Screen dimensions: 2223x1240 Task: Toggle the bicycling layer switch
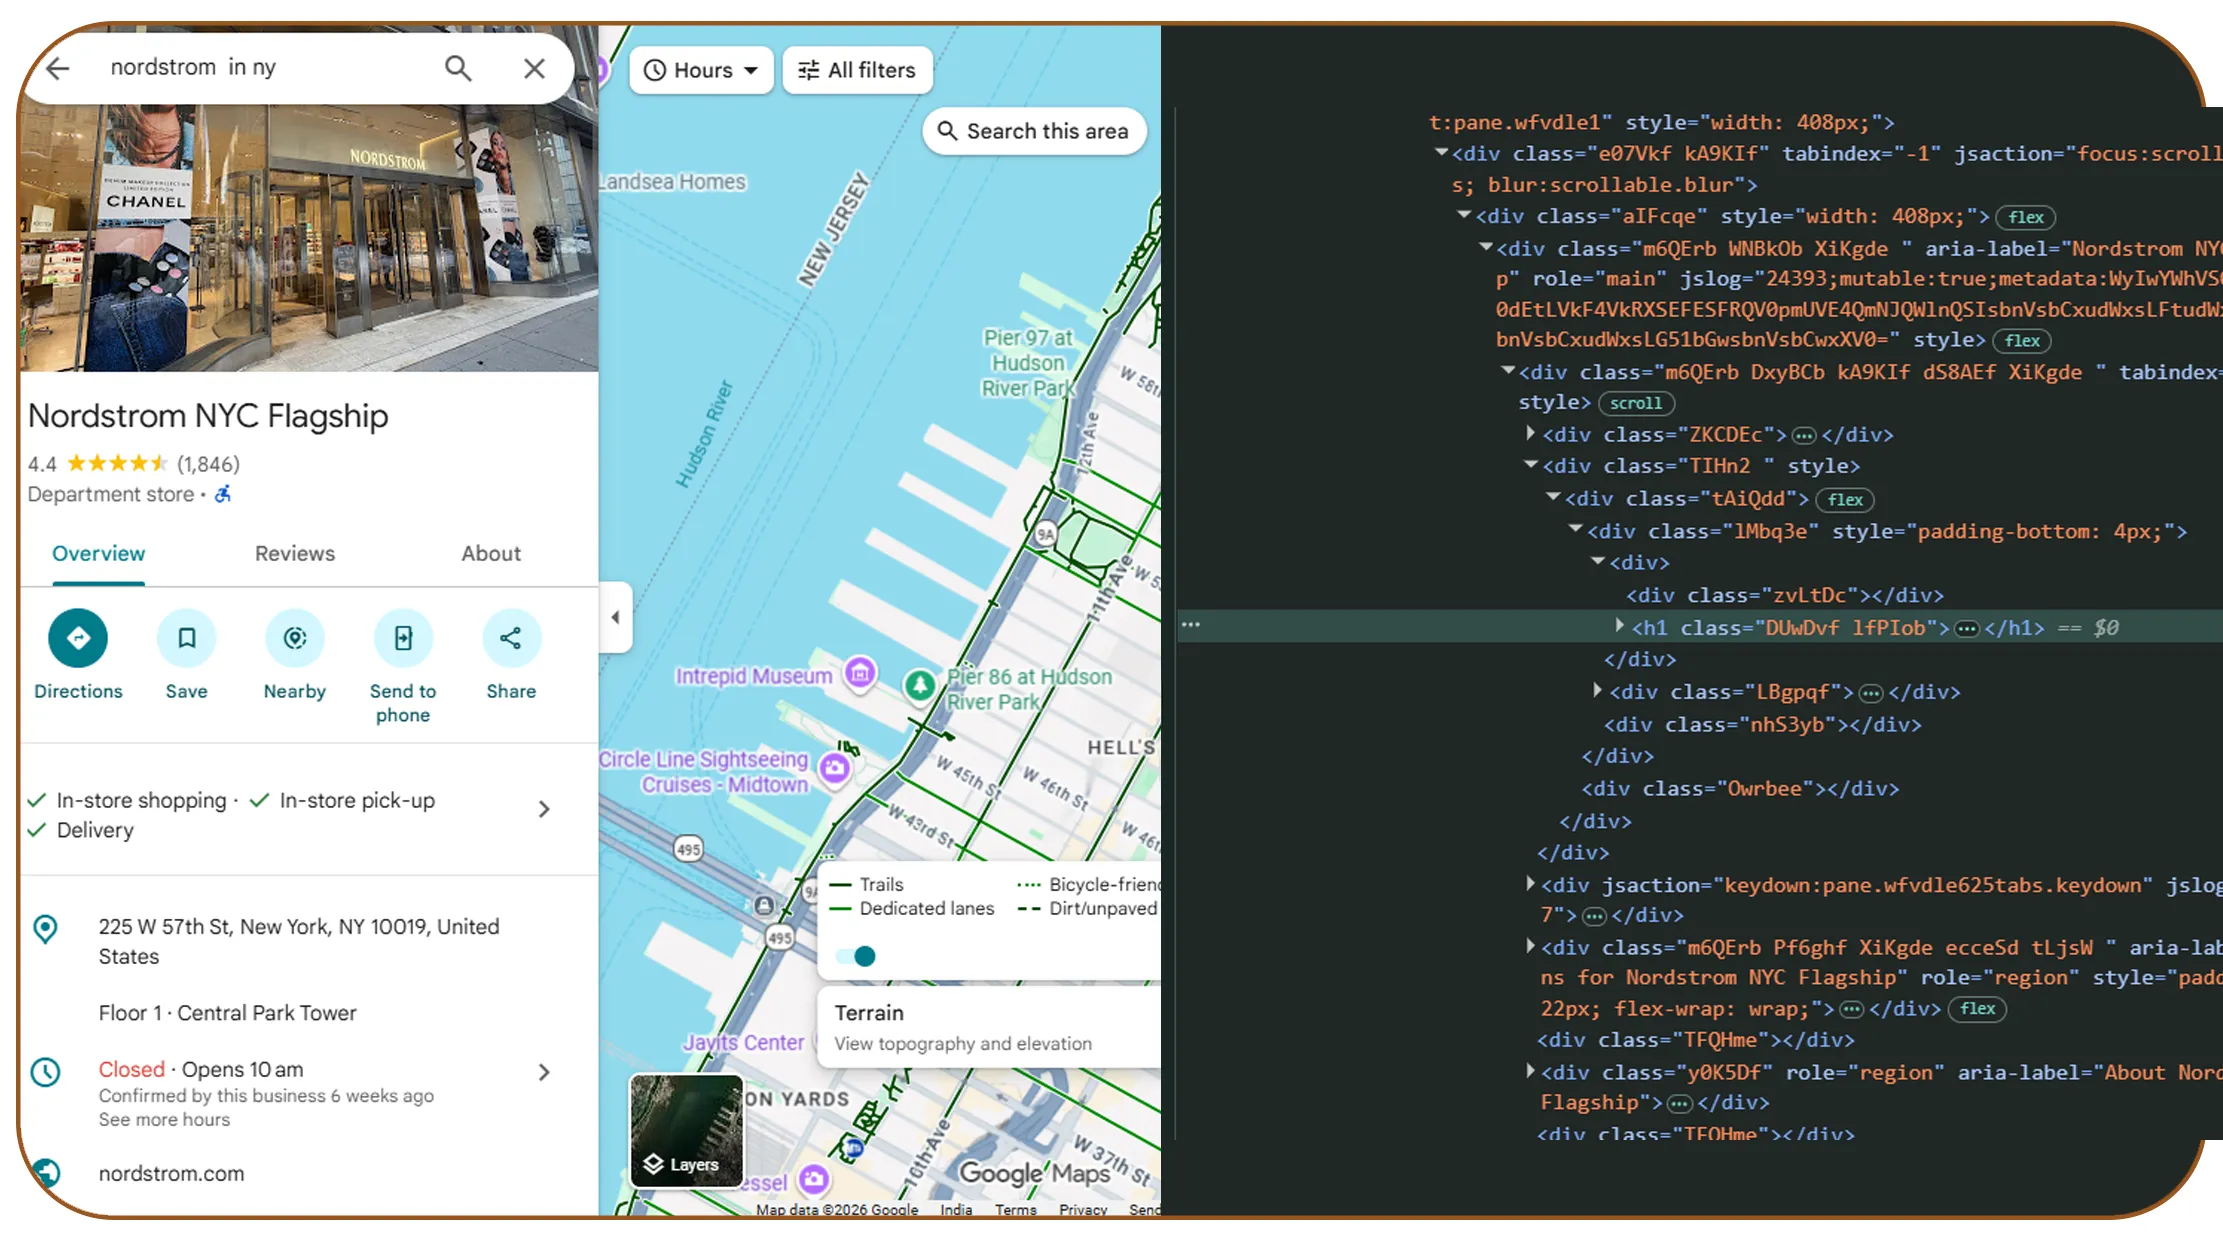856,956
